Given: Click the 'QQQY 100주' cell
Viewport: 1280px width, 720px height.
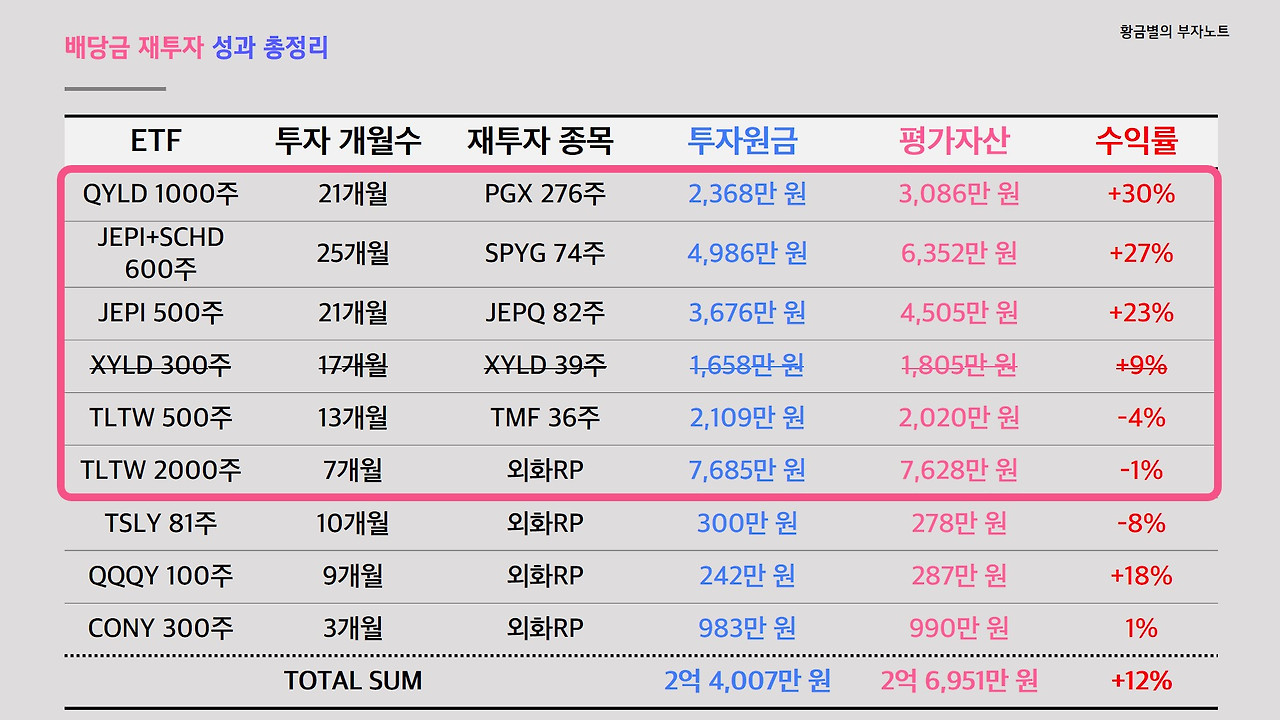Looking at the screenshot, I should [161, 576].
